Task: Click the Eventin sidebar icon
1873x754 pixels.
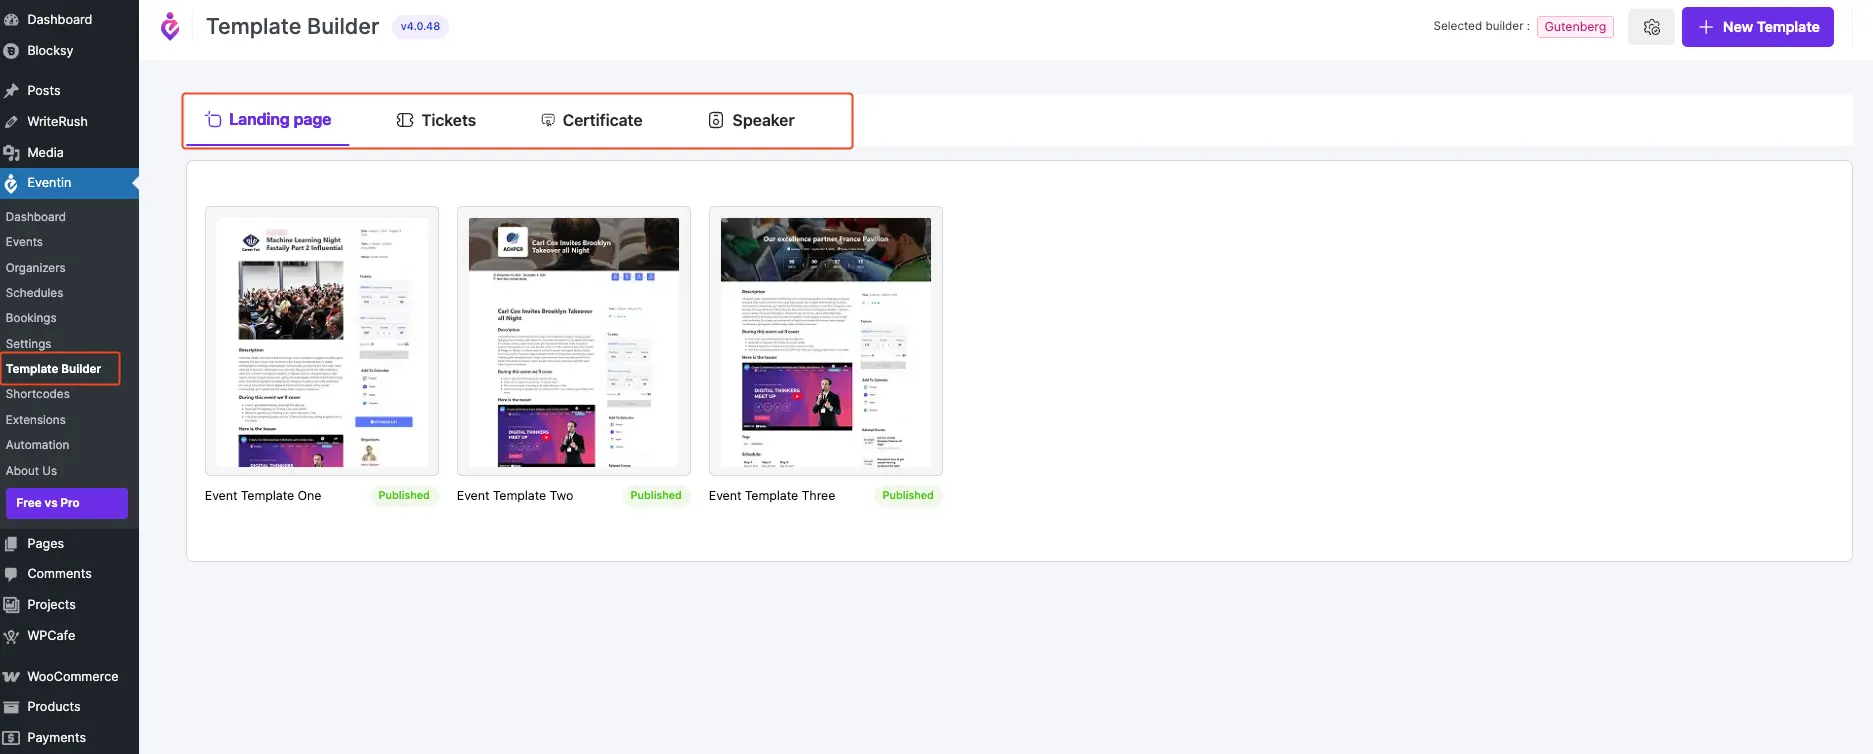Action: tap(12, 183)
